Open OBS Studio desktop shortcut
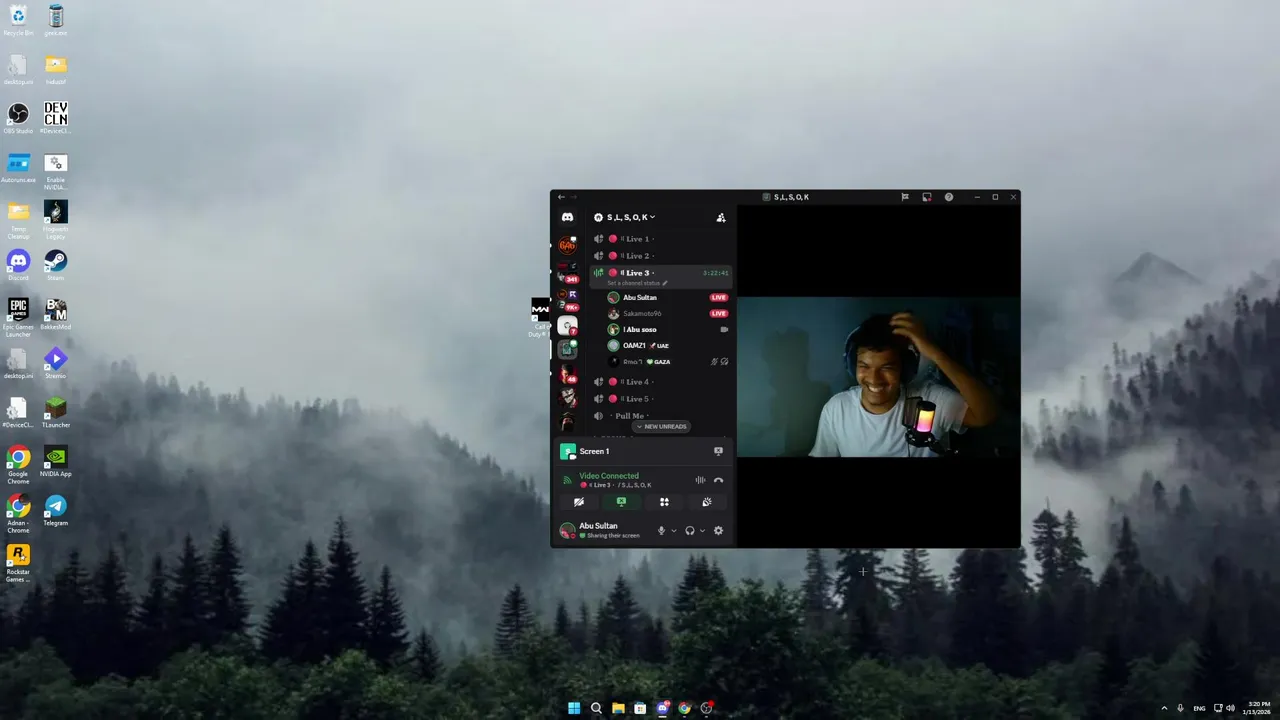Image resolution: width=1280 pixels, height=720 pixels. [x=18, y=118]
